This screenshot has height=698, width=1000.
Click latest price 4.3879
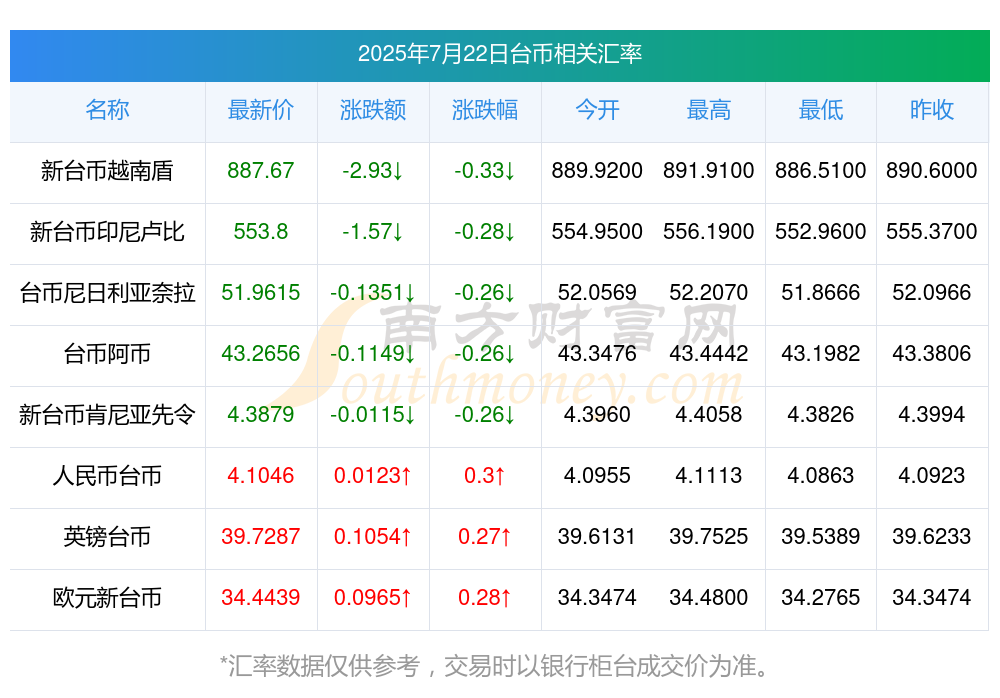coord(261,415)
